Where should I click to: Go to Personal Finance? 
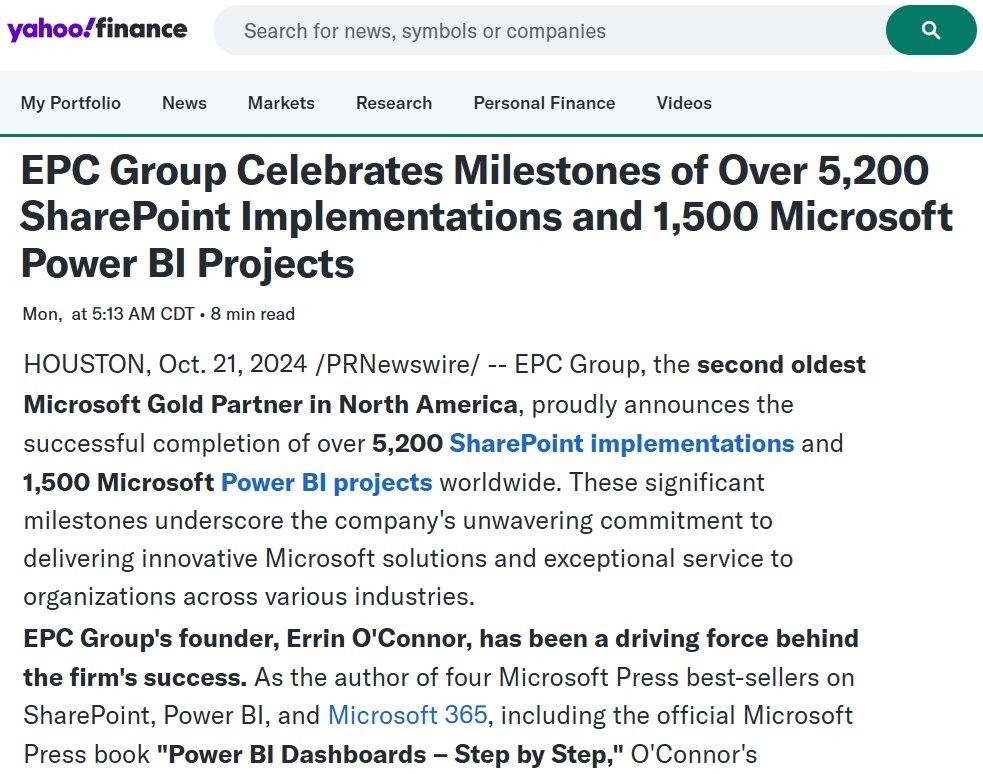tap(544, 103)
